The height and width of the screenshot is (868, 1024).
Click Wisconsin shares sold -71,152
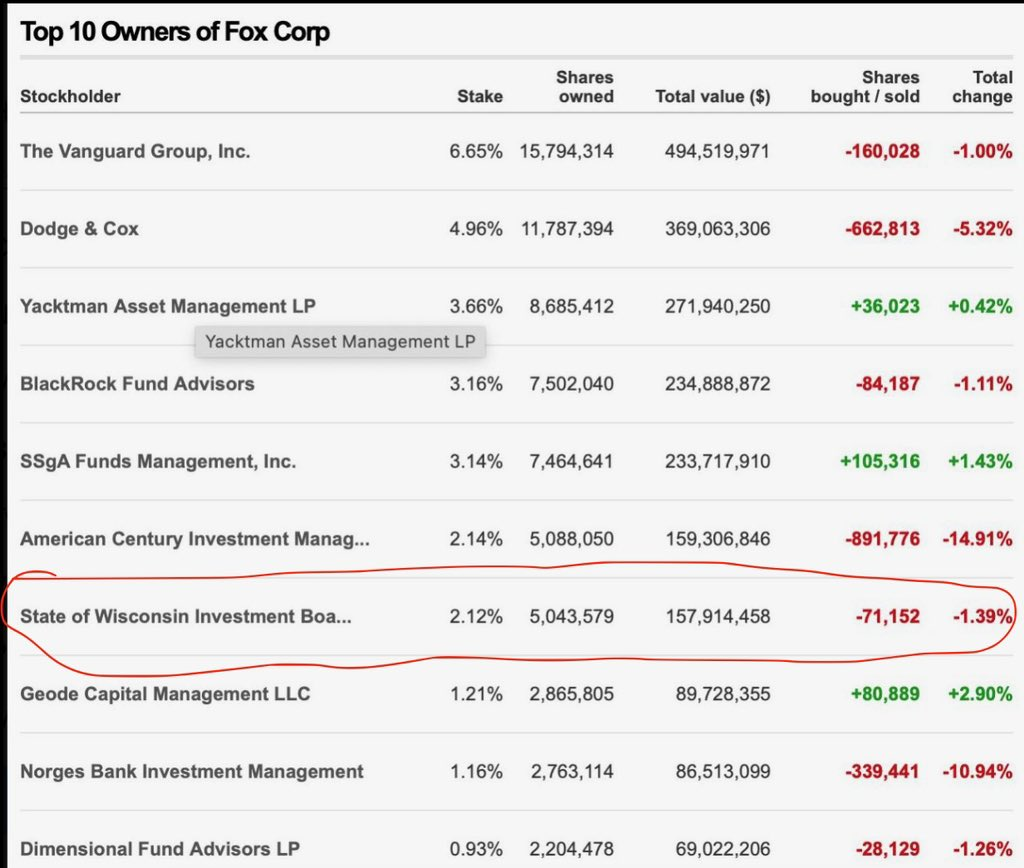[x=888, y=616]
